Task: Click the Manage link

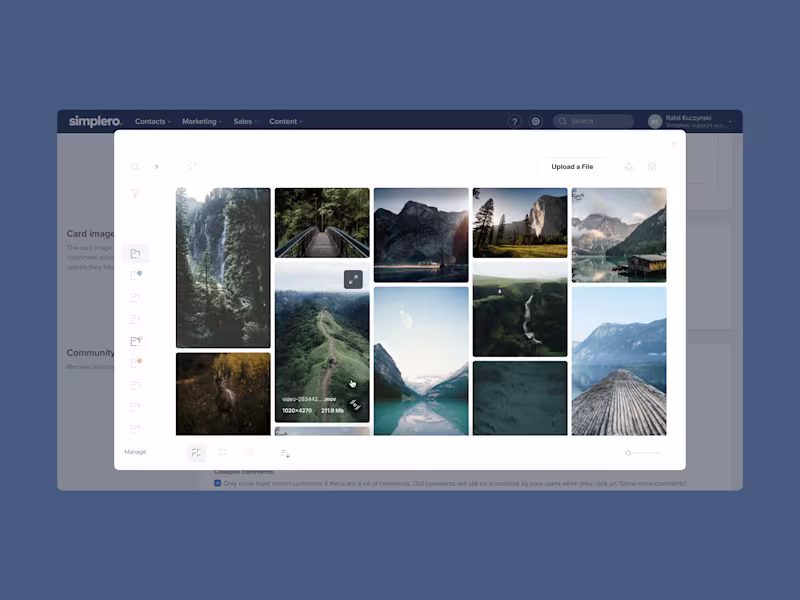Action: click(x=135, y=452)
